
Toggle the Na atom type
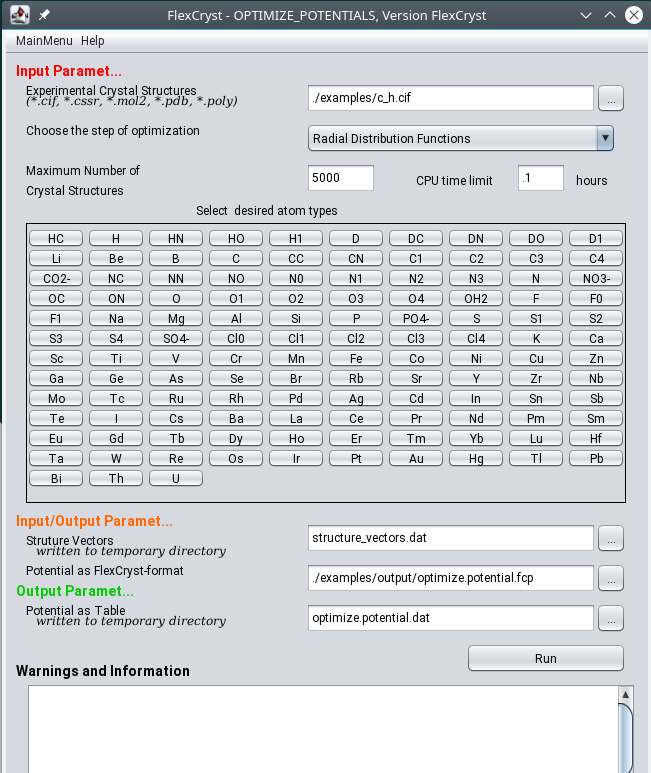116,318
